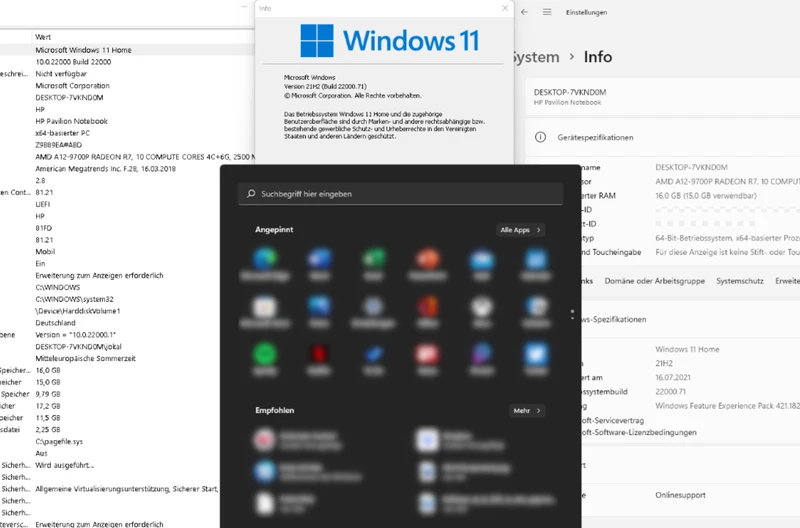Viewport: 800px width, 528px height.
Task: Launch Spotify from pinned apps
Action: coord(265,359)
